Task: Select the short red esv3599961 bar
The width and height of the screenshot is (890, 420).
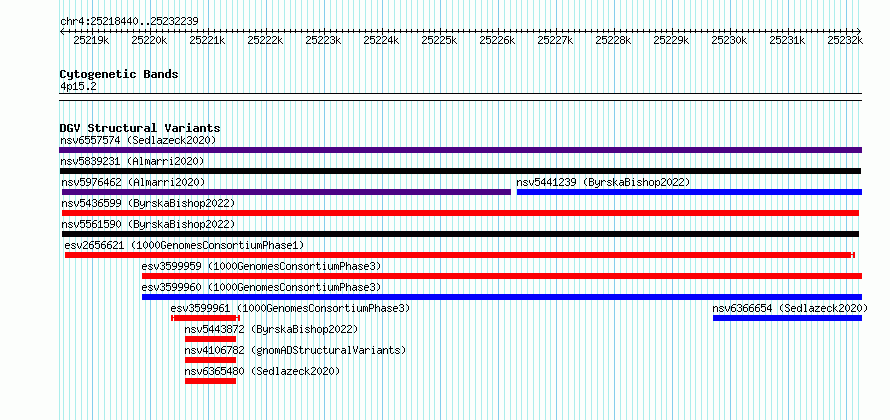Action: [205, 318]
